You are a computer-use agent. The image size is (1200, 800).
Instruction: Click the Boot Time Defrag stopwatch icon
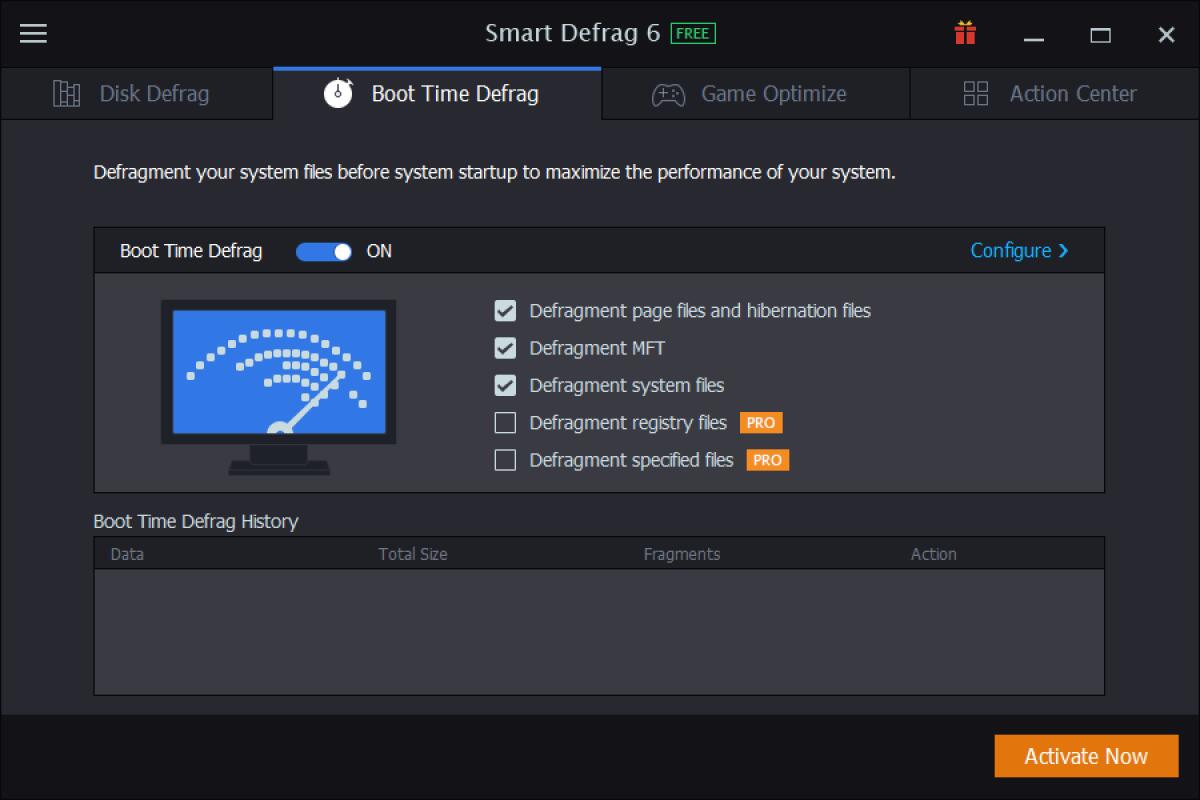[336, 93]
